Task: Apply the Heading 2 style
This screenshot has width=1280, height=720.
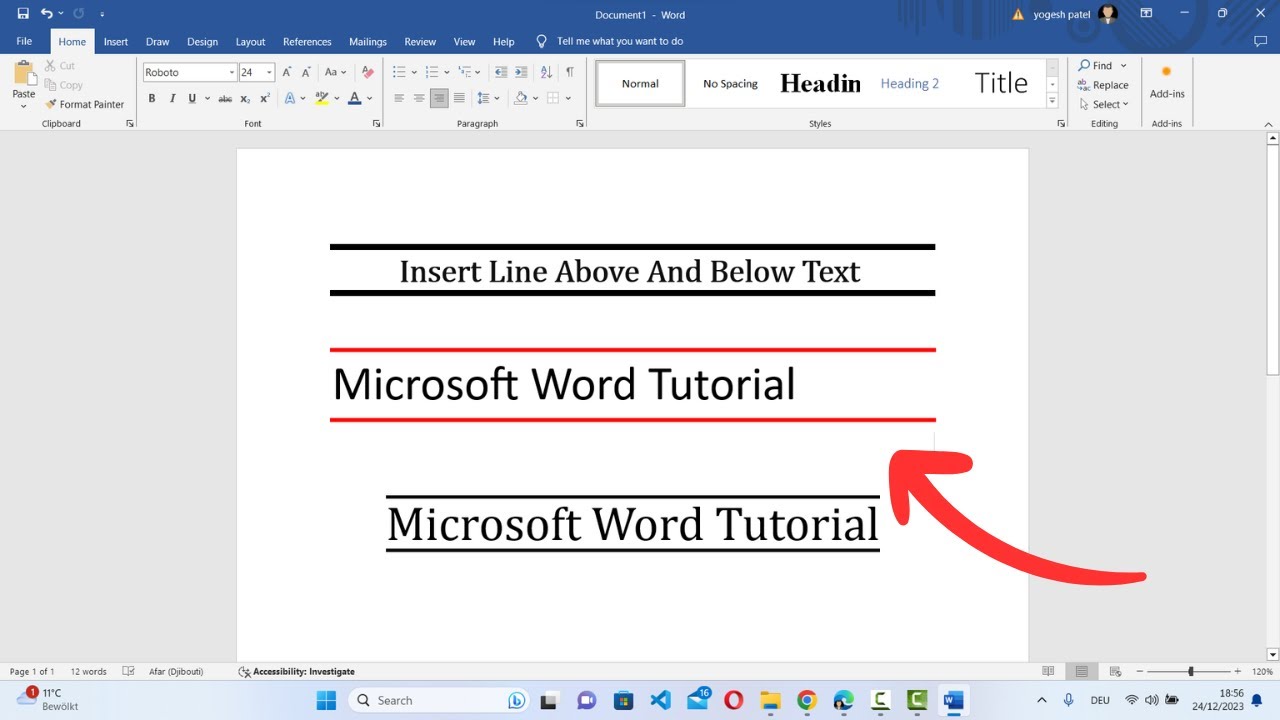Action: point(910,84)
